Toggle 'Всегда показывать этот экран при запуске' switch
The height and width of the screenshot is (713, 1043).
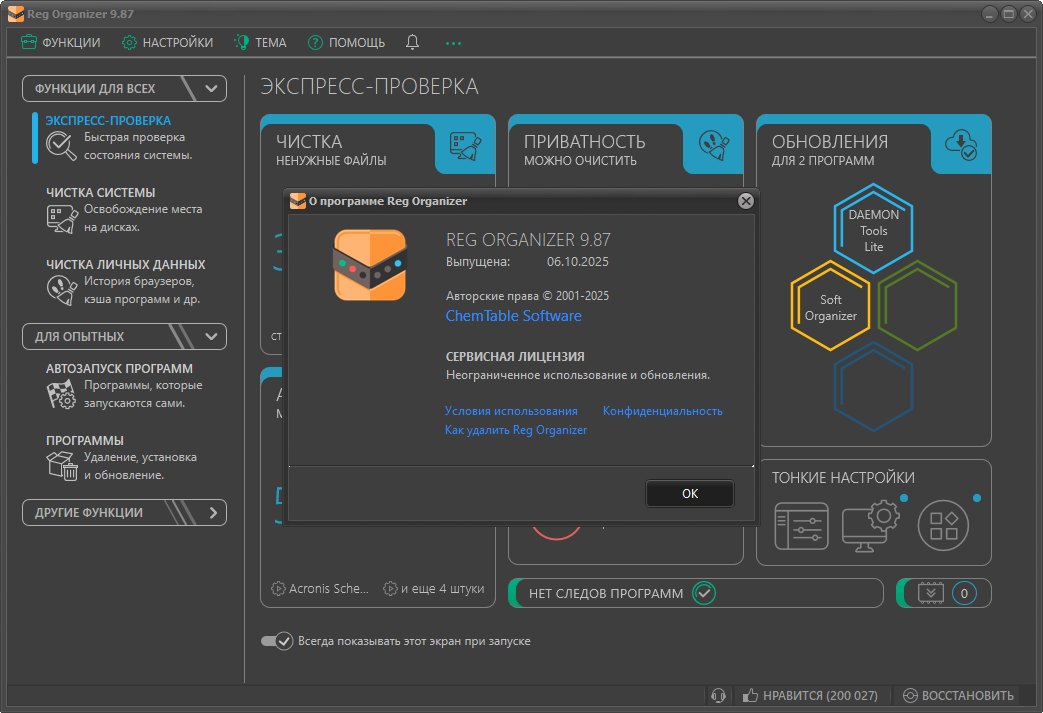pyautogui.click(x=277, y=641)
